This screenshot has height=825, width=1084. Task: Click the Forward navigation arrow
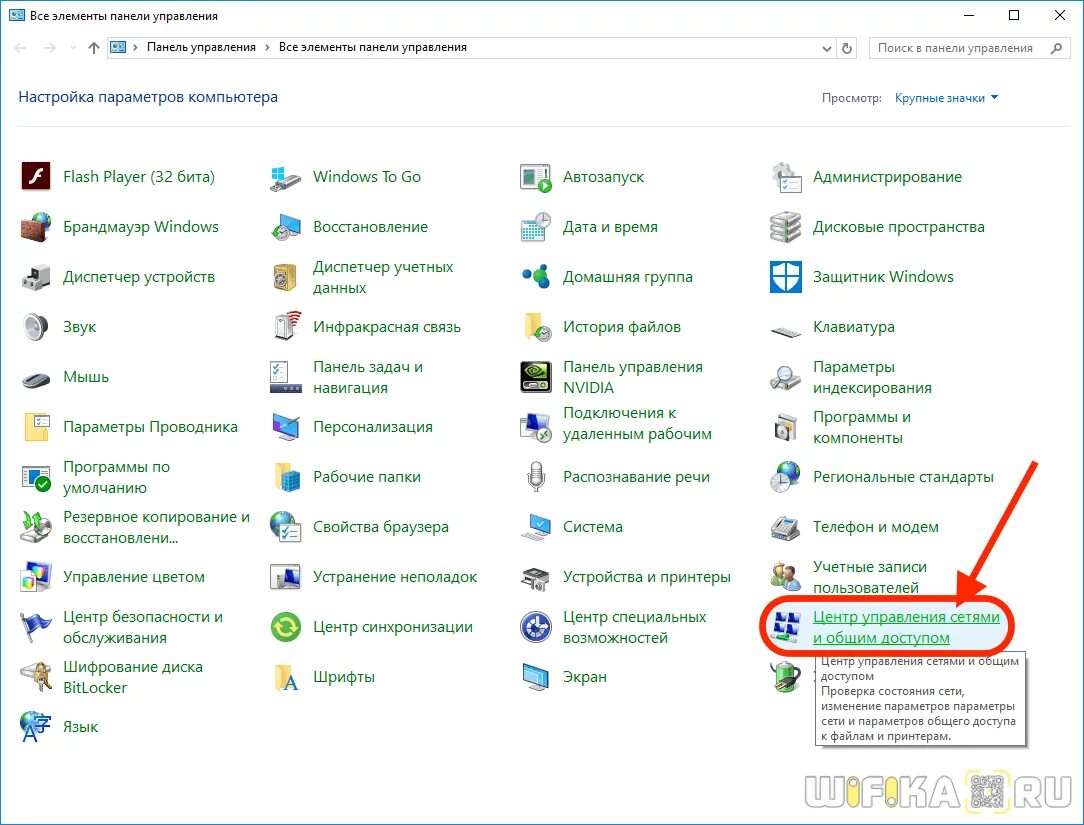49,48
